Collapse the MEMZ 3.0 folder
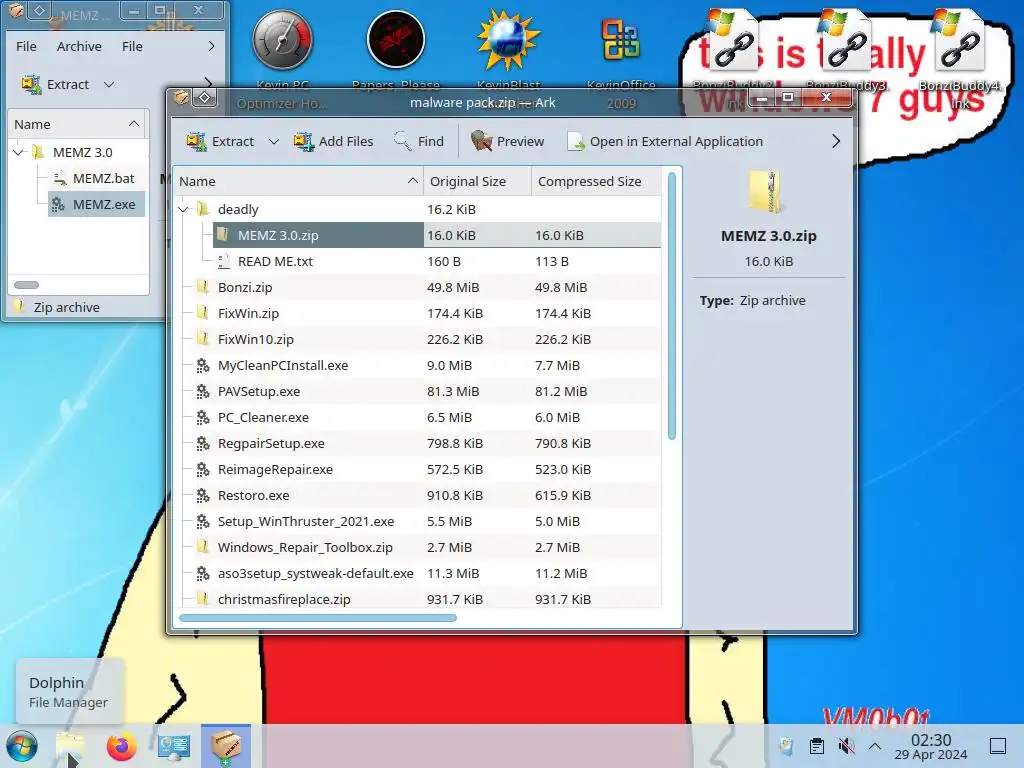The image size is (1024, 768). (19, 152)
